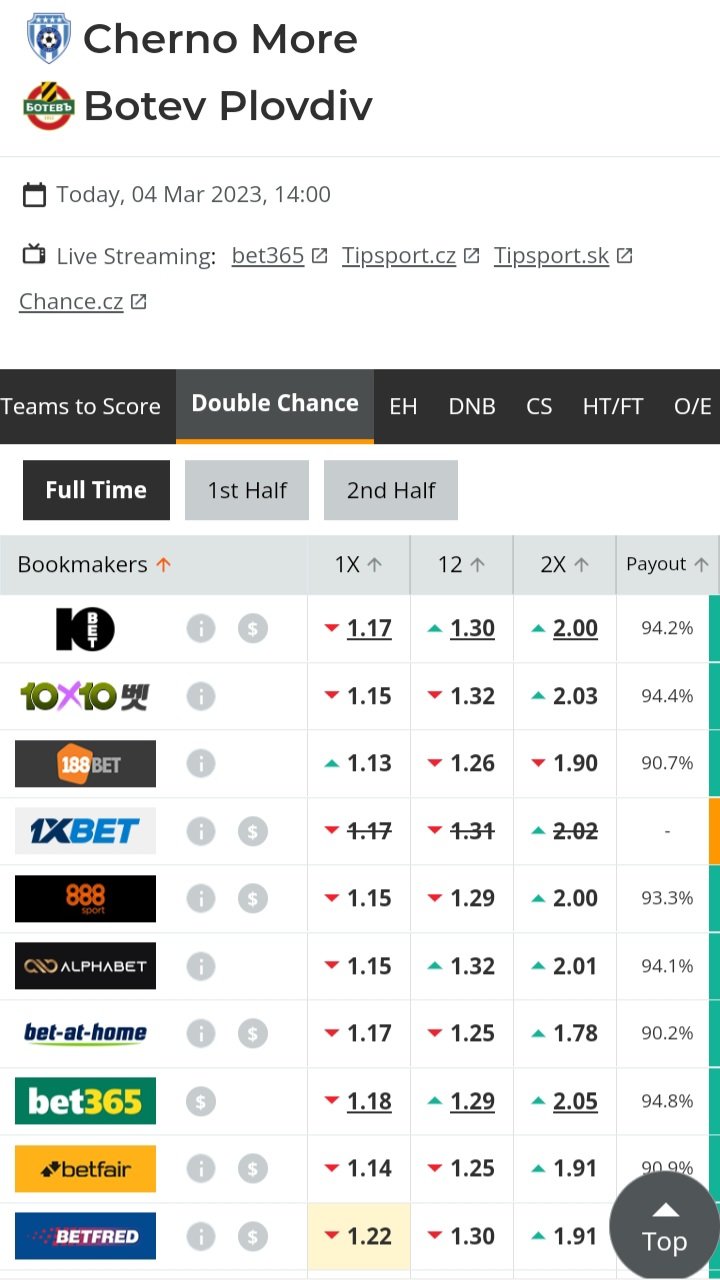Click the info icon beside Alphabet
The height and width of the screenshot is (1280, 720).
[x=201, y=966]
